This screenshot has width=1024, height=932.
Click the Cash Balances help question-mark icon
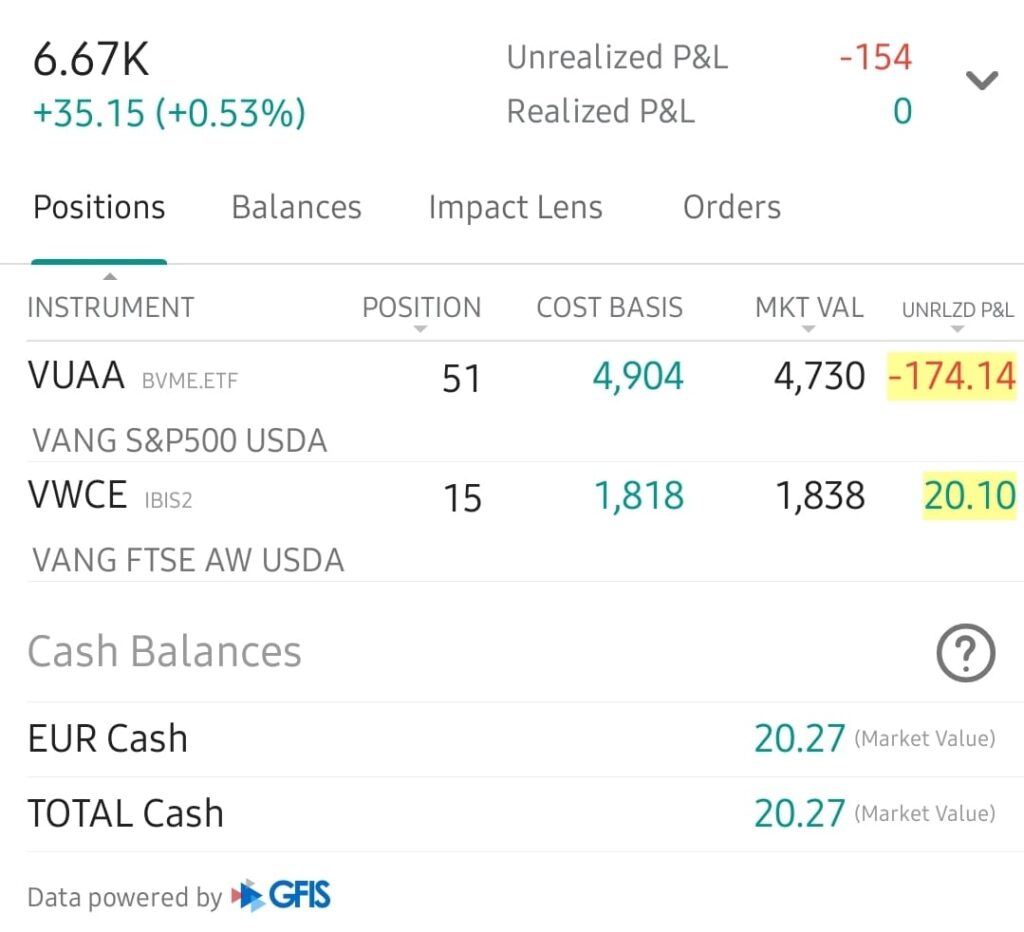tap(965, 654)
